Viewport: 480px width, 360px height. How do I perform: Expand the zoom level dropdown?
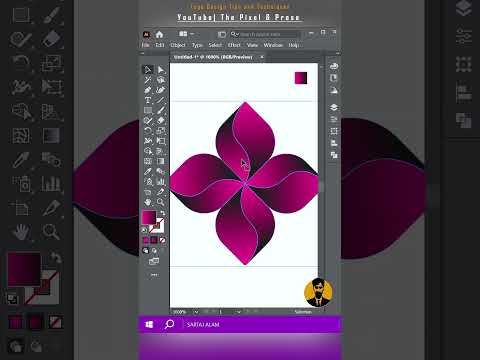196,312
